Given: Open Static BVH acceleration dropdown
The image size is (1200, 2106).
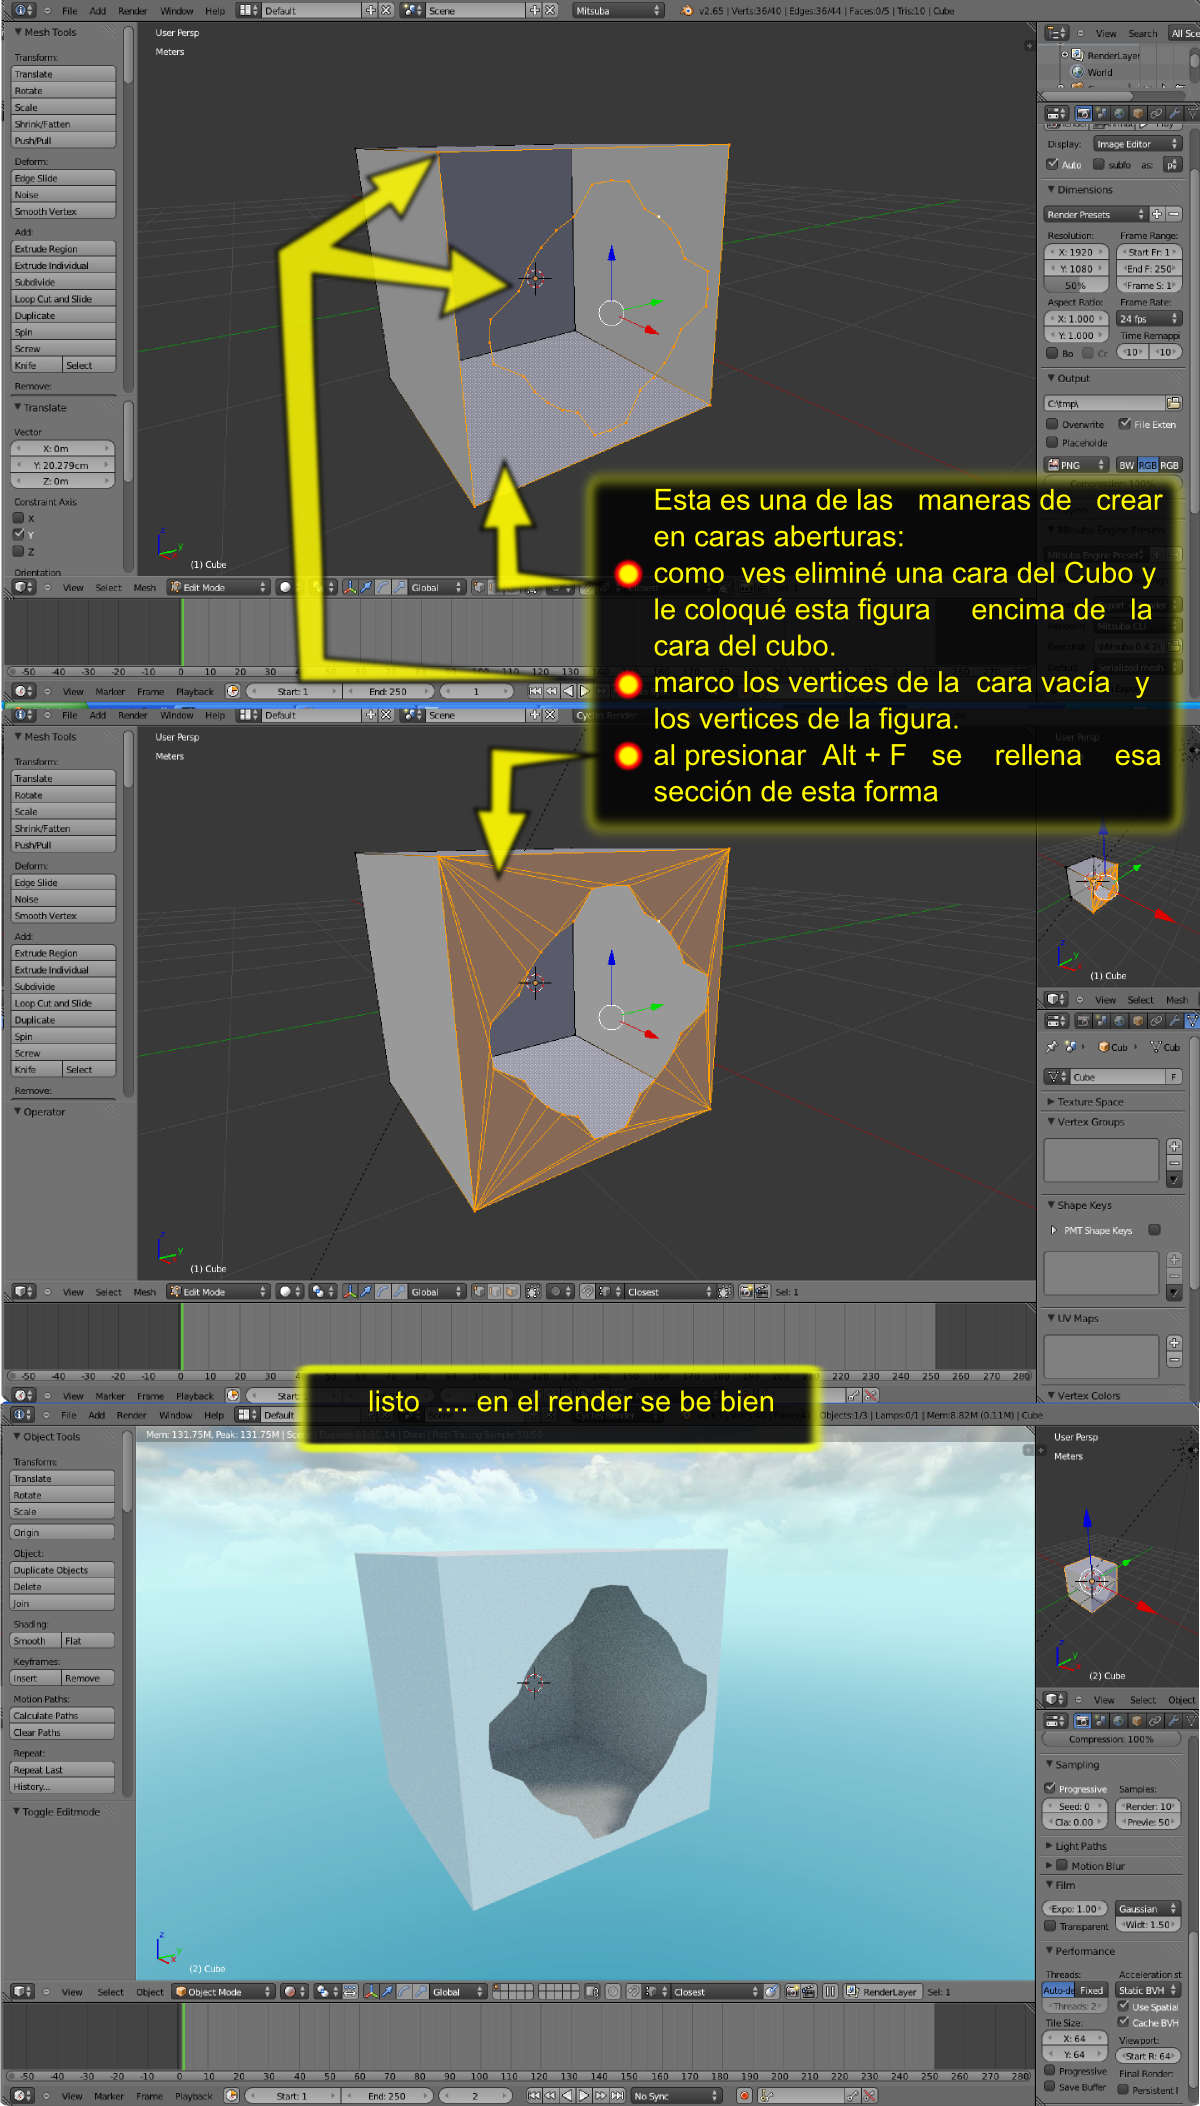Looking at the screenshot, I should click(1148, 1990).
